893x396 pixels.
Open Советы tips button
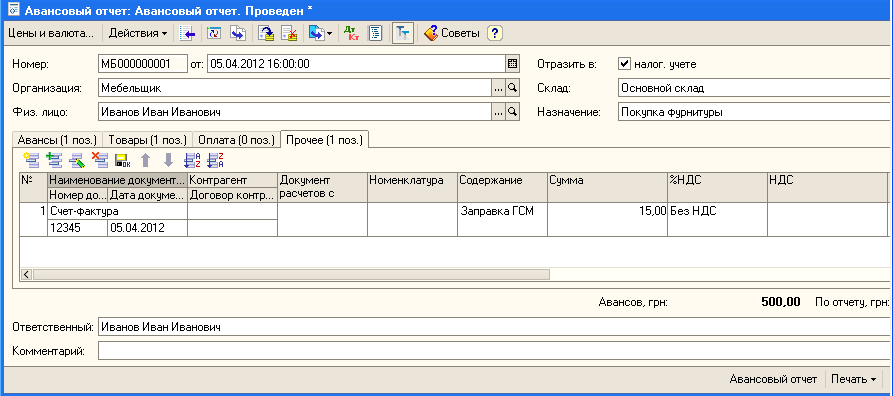pos(452,33)
